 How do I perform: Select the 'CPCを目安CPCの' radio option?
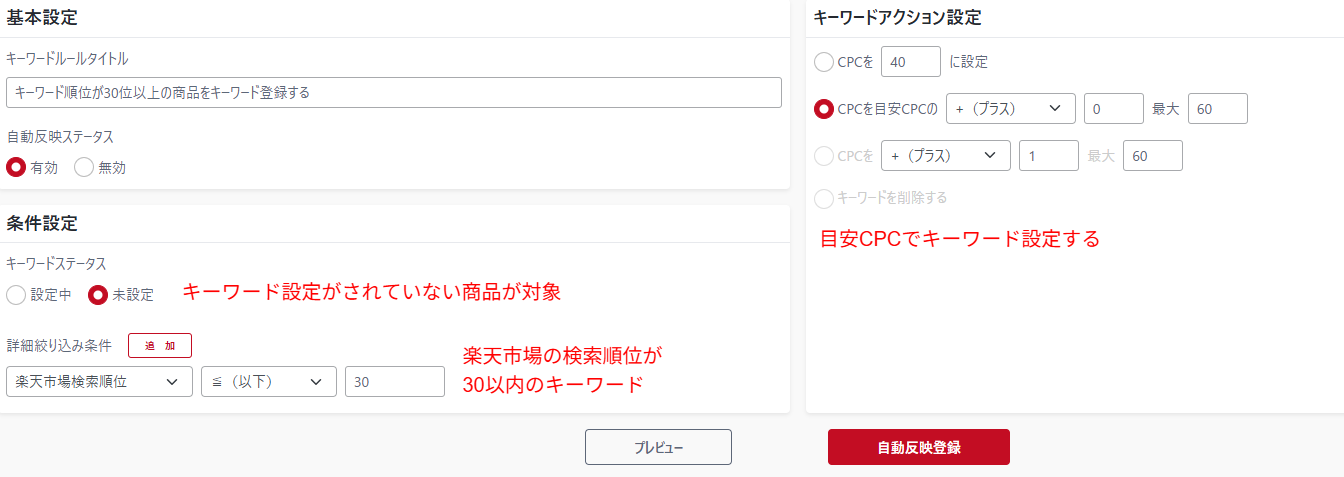pos(824,109)
